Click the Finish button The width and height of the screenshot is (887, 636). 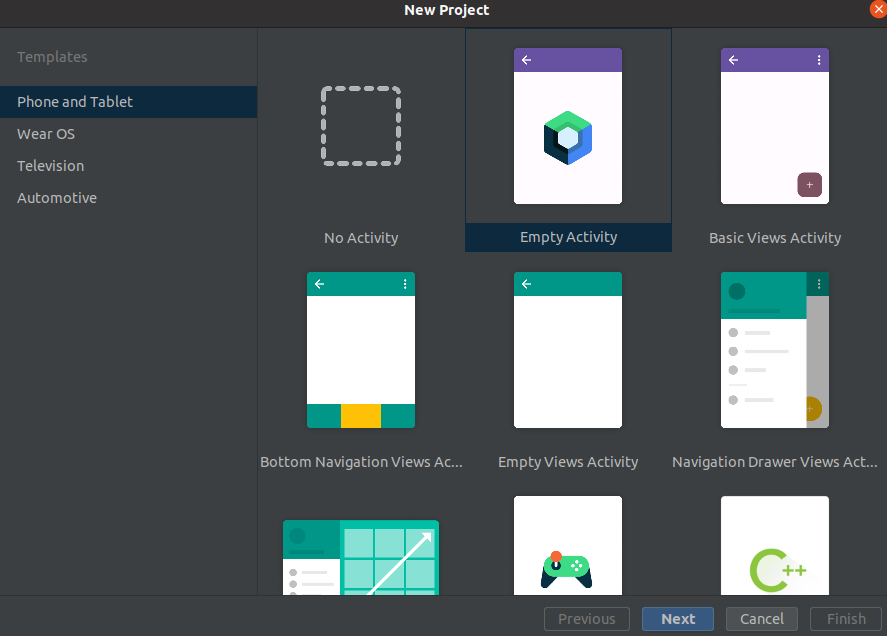pyautogui.click(x=846, y=619)
